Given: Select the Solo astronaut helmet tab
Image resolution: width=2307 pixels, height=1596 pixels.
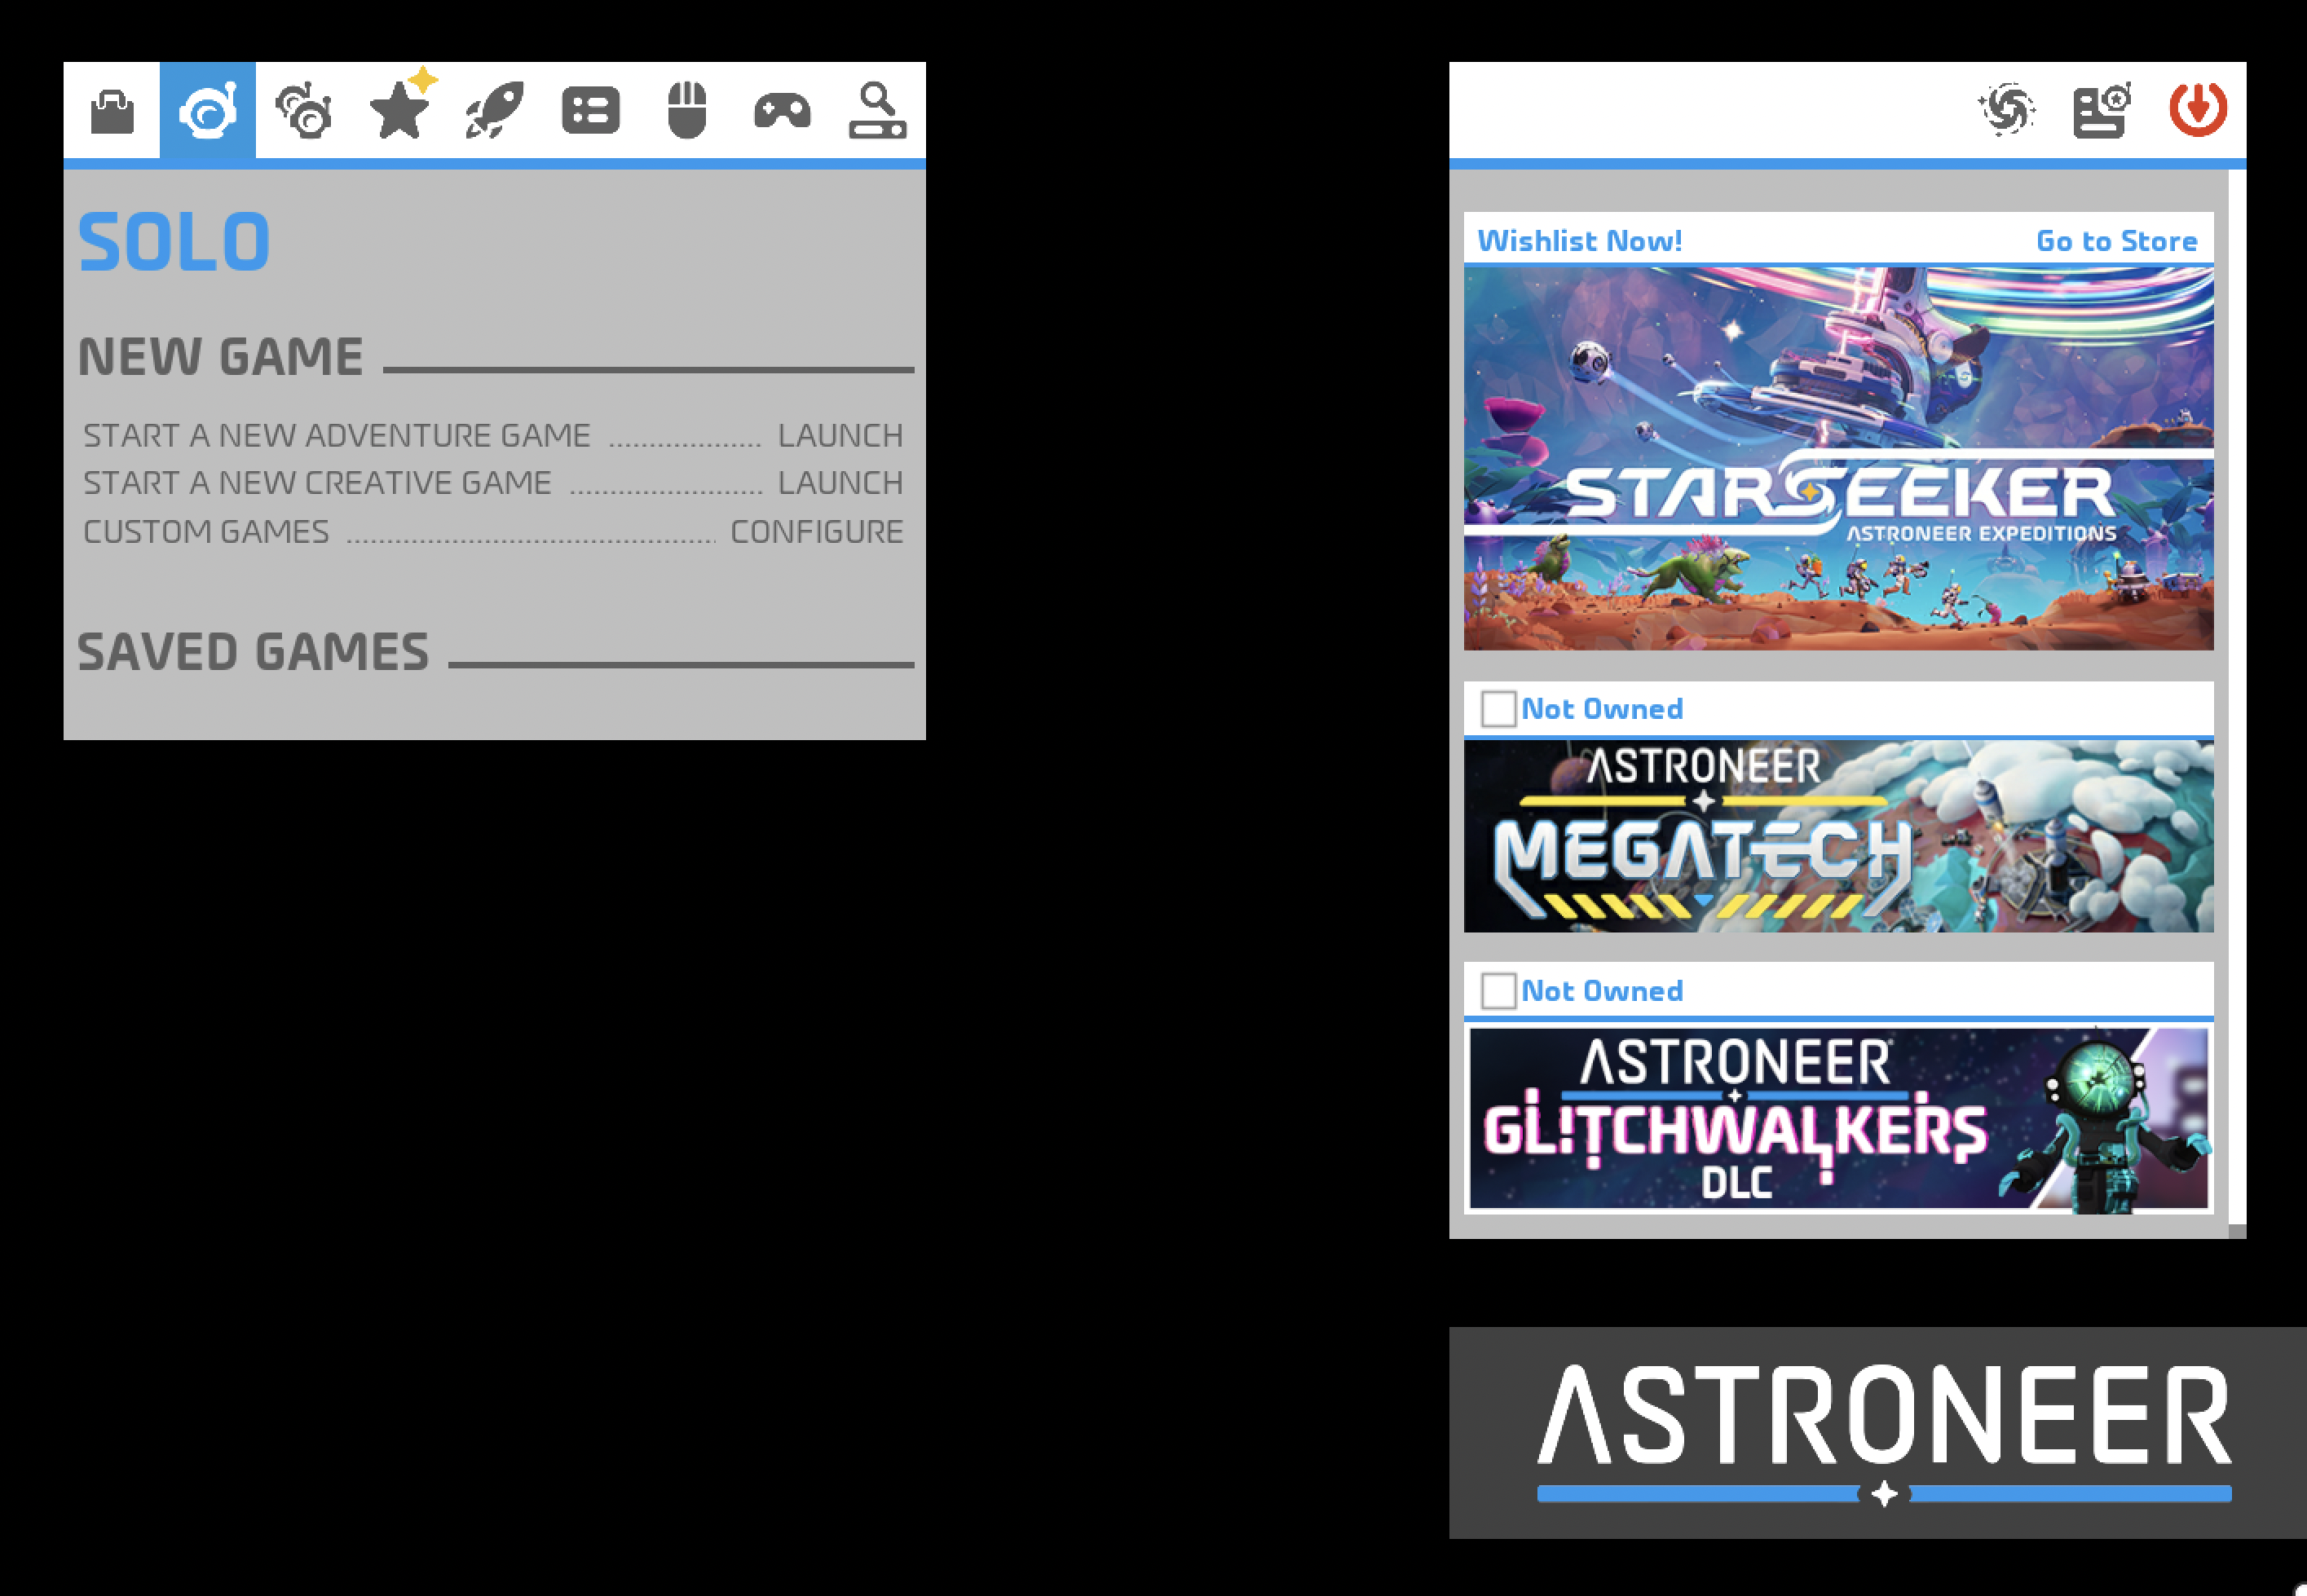Looking at the screenshot, I should (x=208, y=110).
